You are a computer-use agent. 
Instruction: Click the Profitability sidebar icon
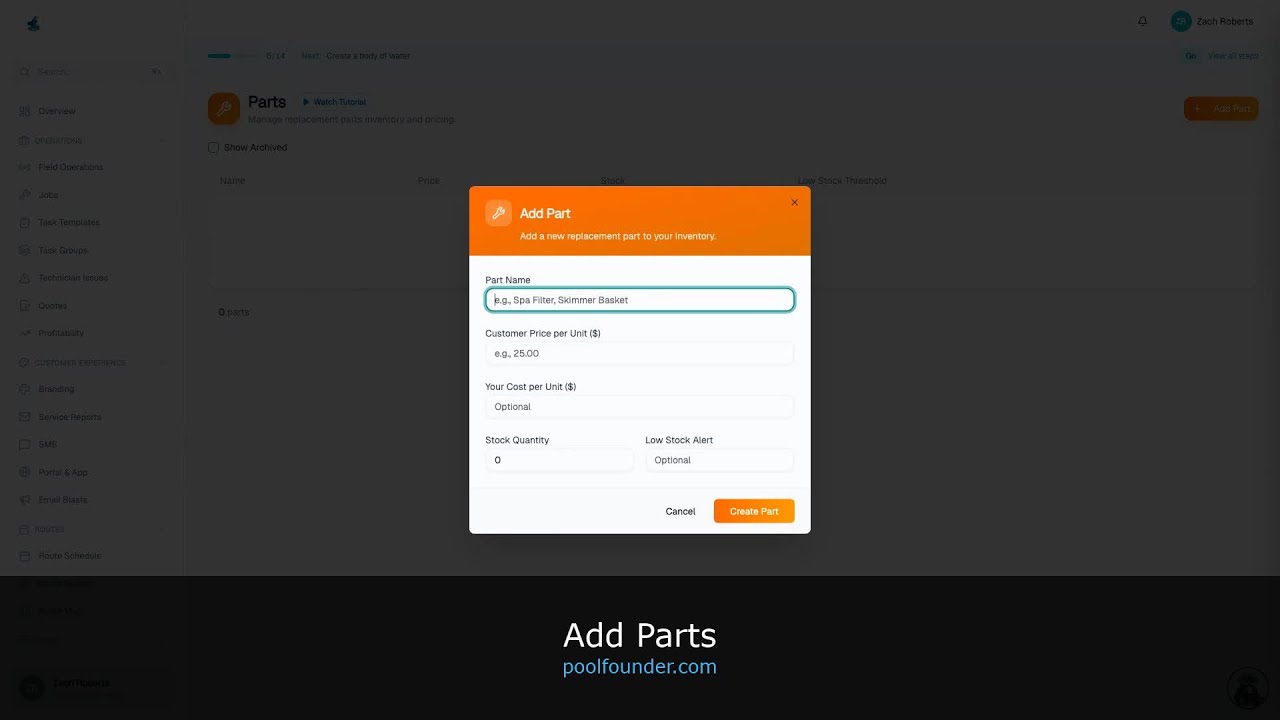pyautogui.click(x=25, y=333)
